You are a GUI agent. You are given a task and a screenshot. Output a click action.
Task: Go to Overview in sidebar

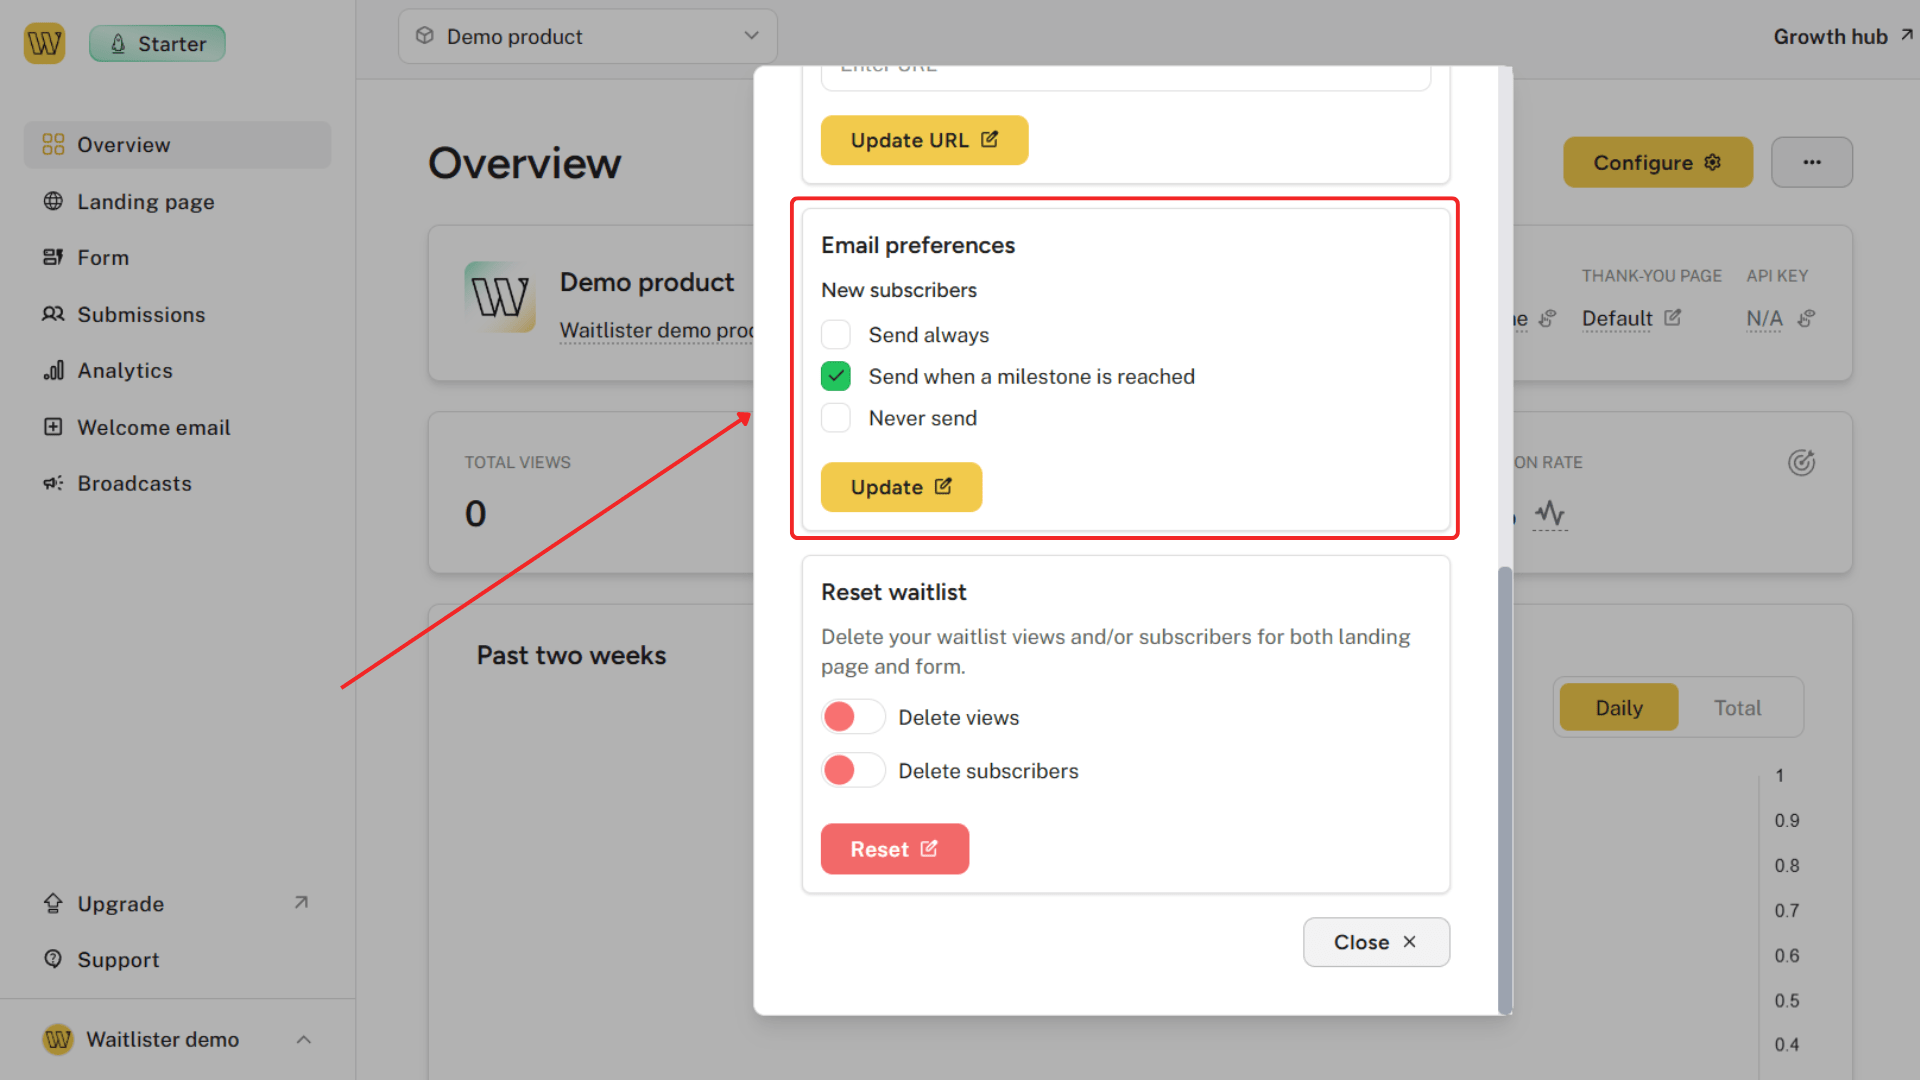click(x=177, y=145)
